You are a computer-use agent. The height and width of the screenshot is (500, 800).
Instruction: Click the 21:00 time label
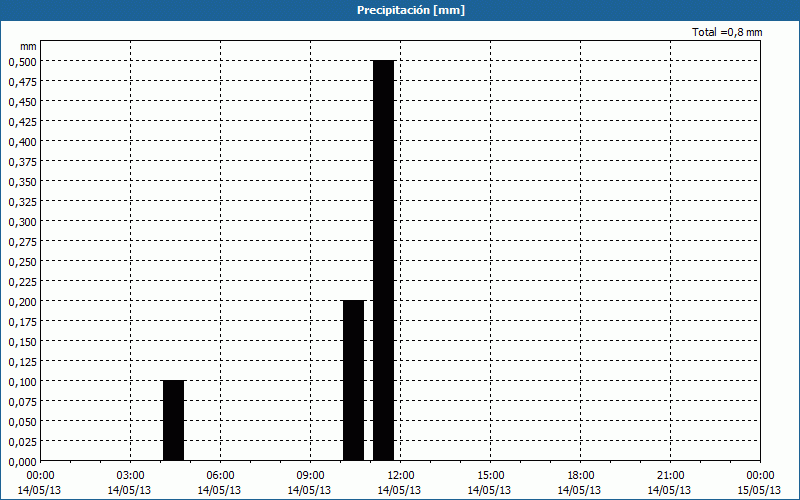tap(670, 476)
